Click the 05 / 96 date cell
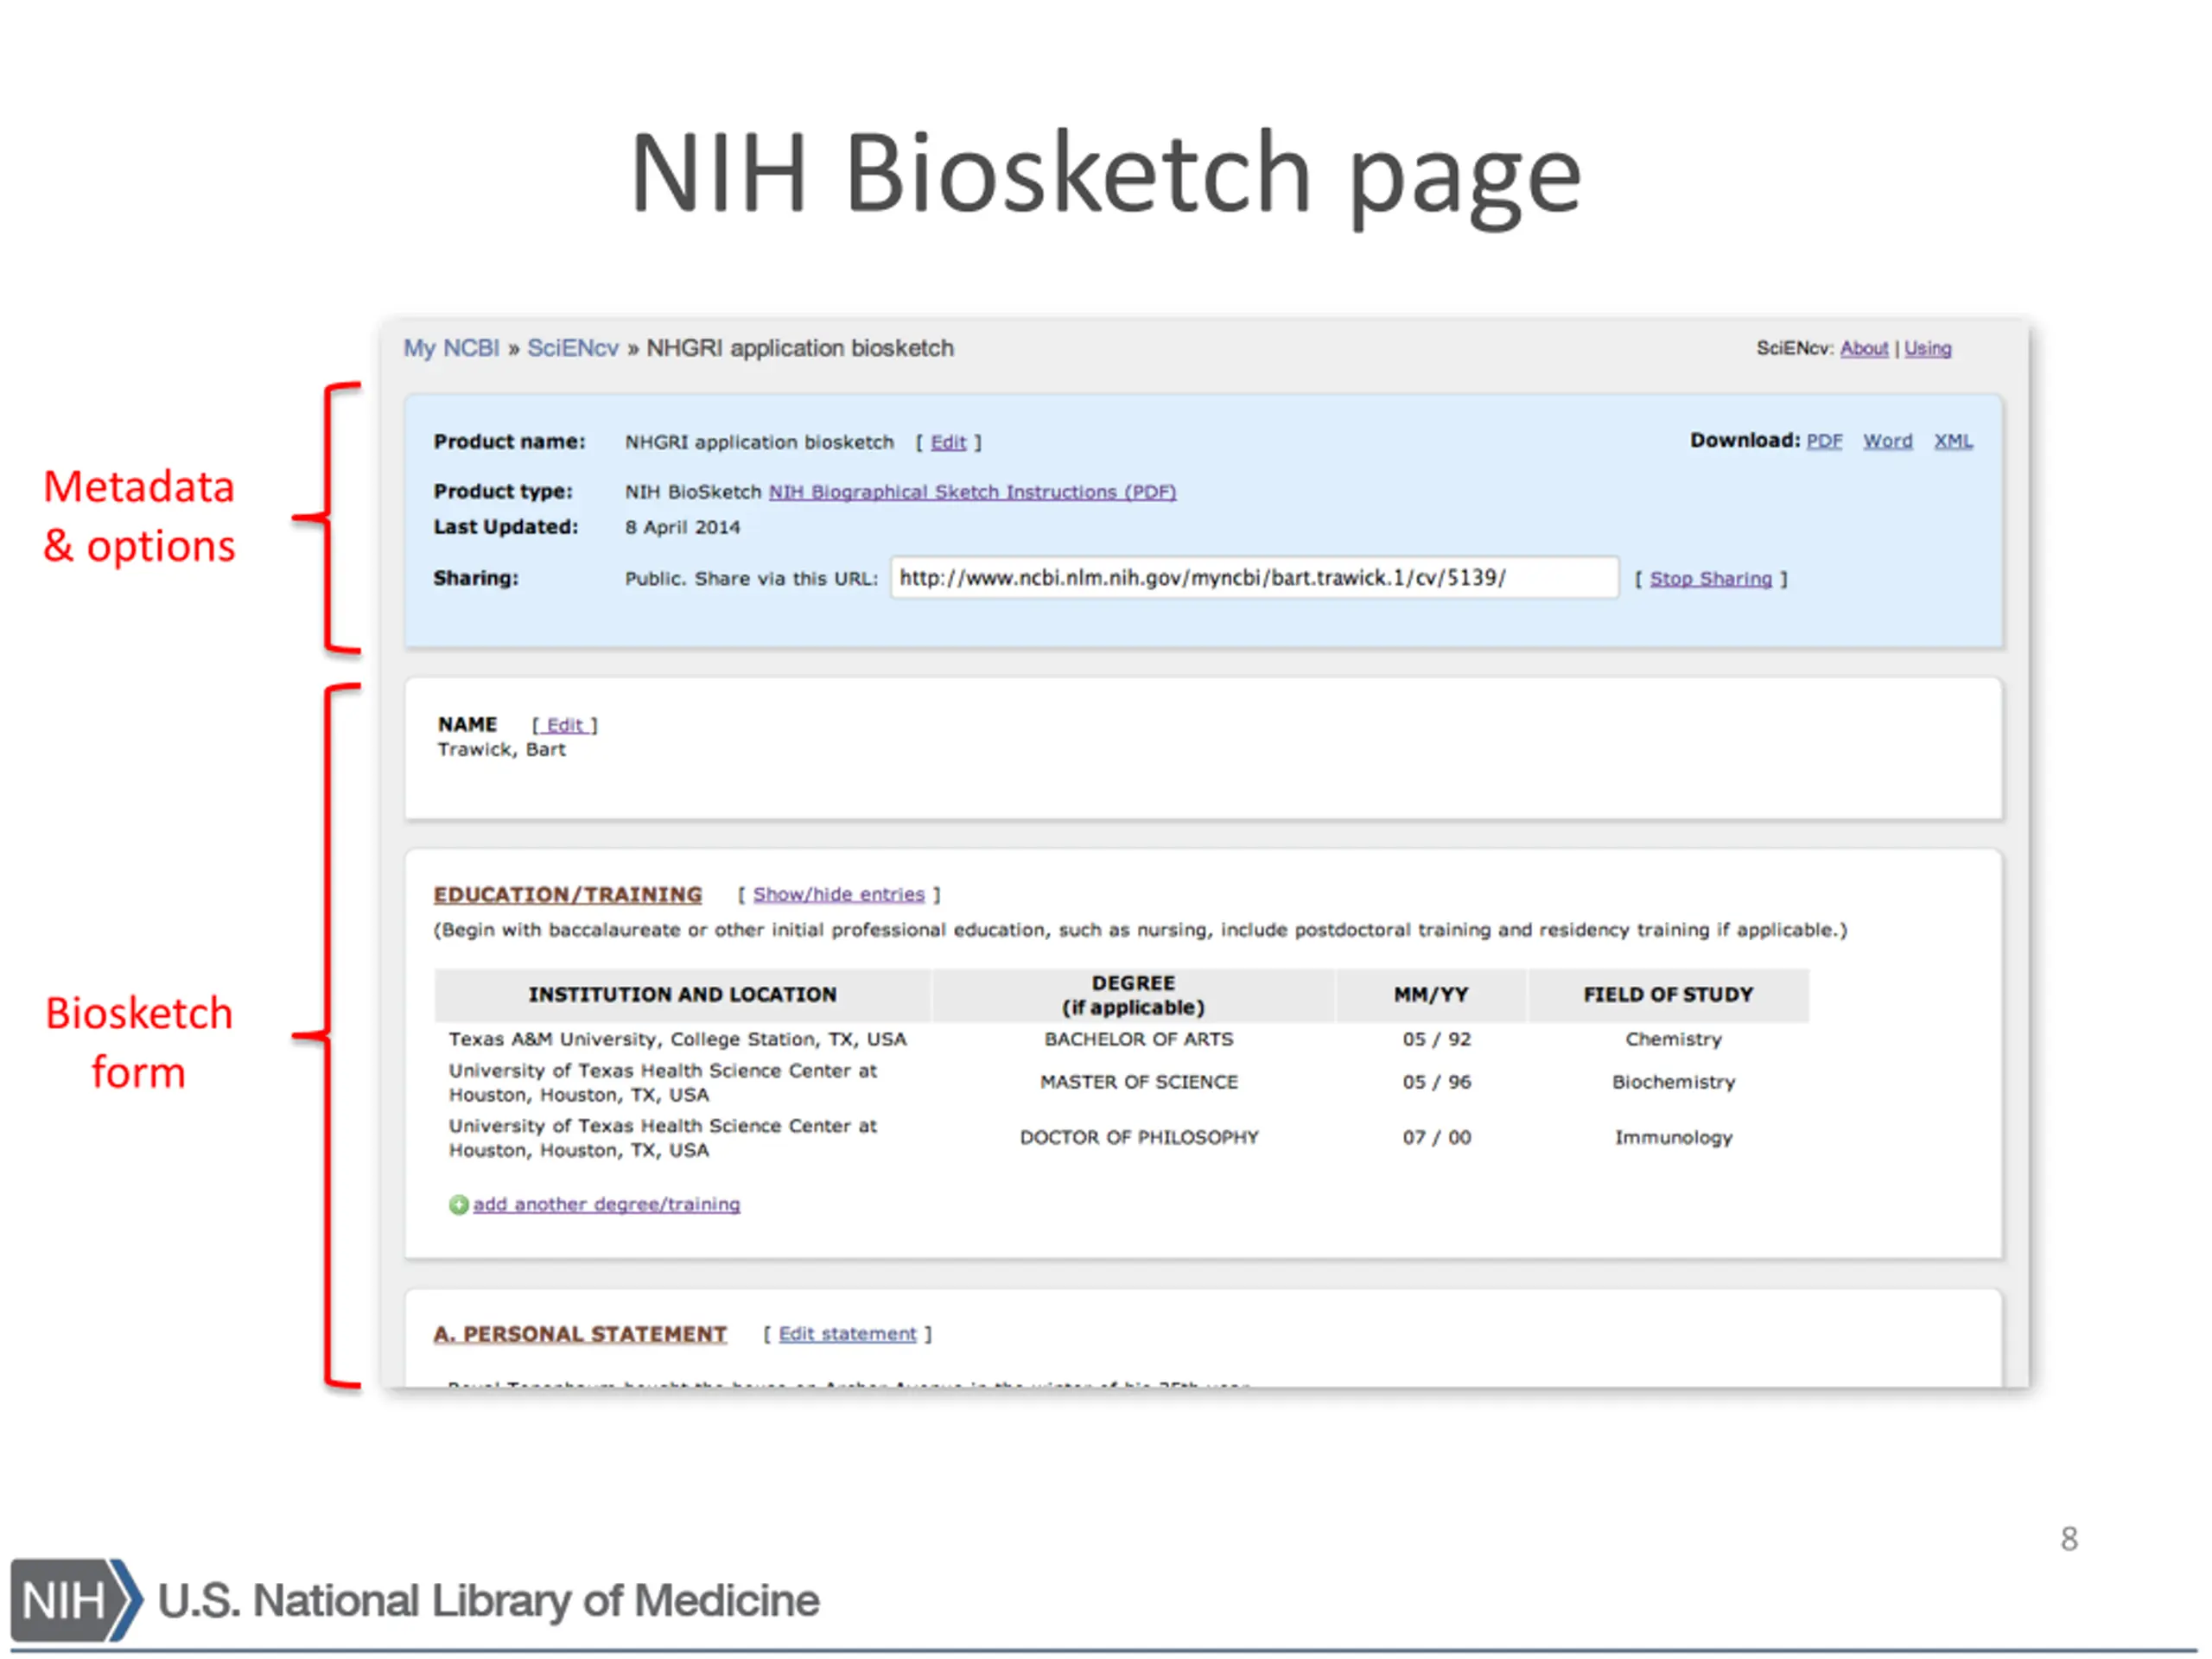 click(1436, 1082)
